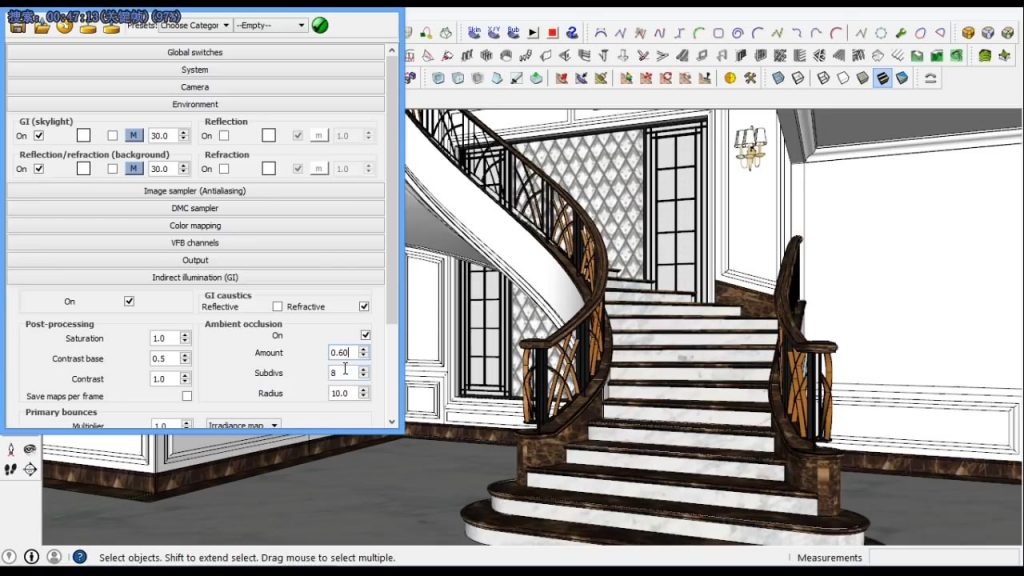Click GI skylight multiplier stepper arrows

click(184, 135)
